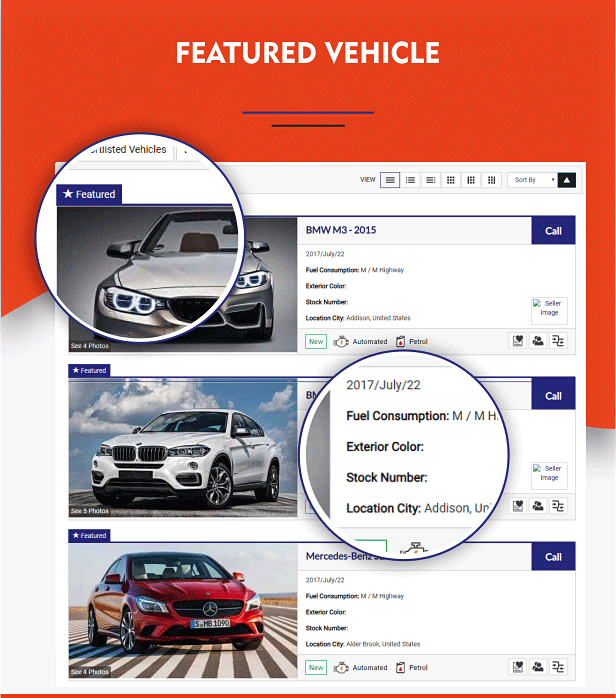This screenshot has width=616, height=698.
Task: Click 'Location City: Addison, United States' on BMW M3
Action: (358, 318)
